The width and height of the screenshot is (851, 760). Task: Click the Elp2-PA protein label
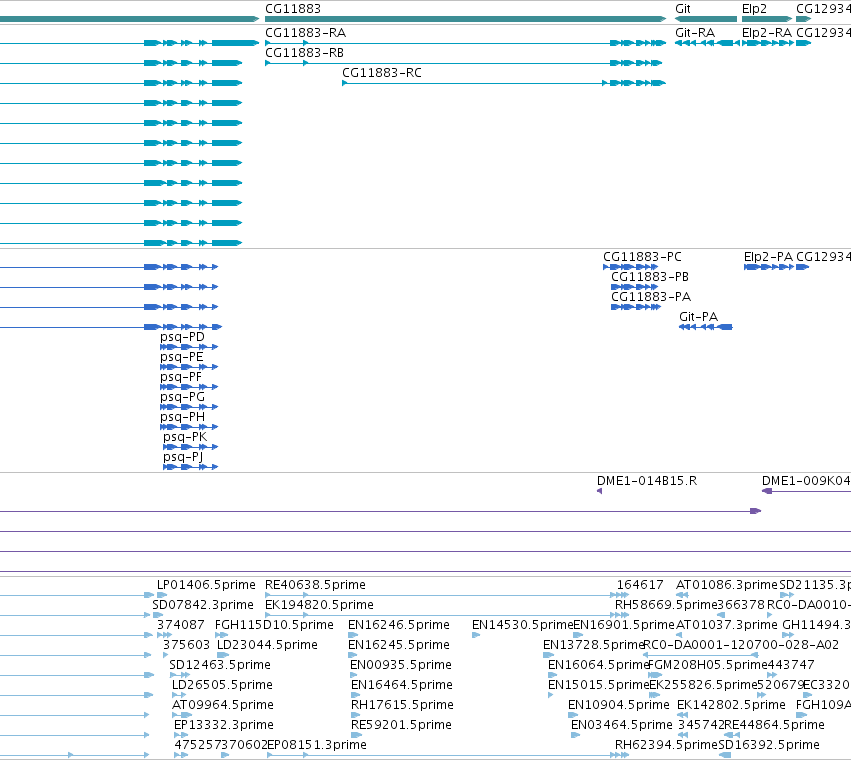click(768, 257)
